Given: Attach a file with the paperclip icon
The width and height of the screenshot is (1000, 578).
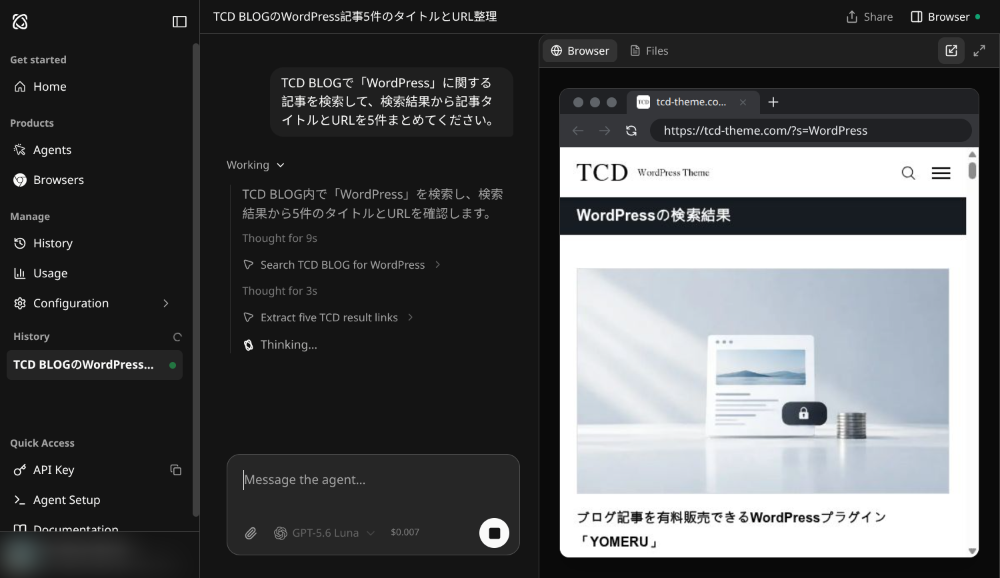Looking at the screenshot, I should point(251,533).
